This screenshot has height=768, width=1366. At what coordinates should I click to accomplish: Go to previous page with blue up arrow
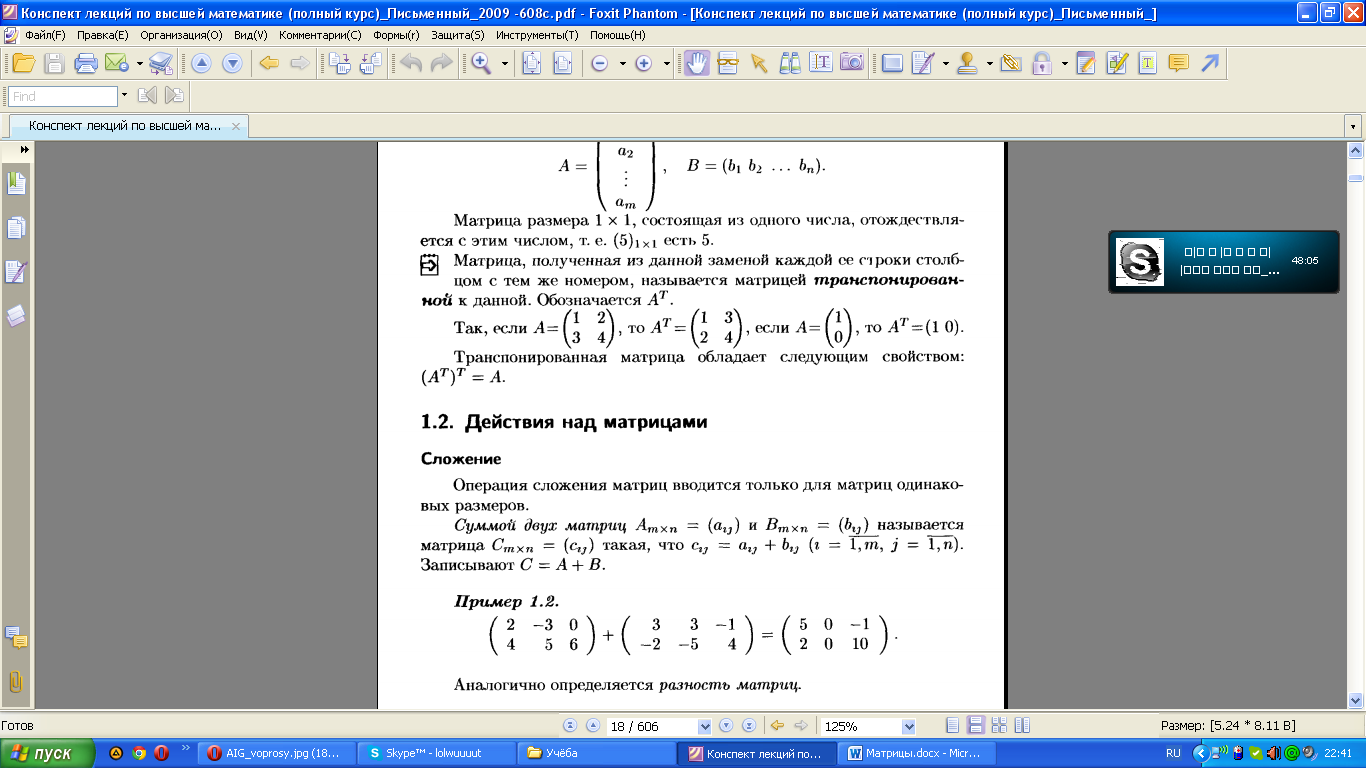click(x=201, y=63)
